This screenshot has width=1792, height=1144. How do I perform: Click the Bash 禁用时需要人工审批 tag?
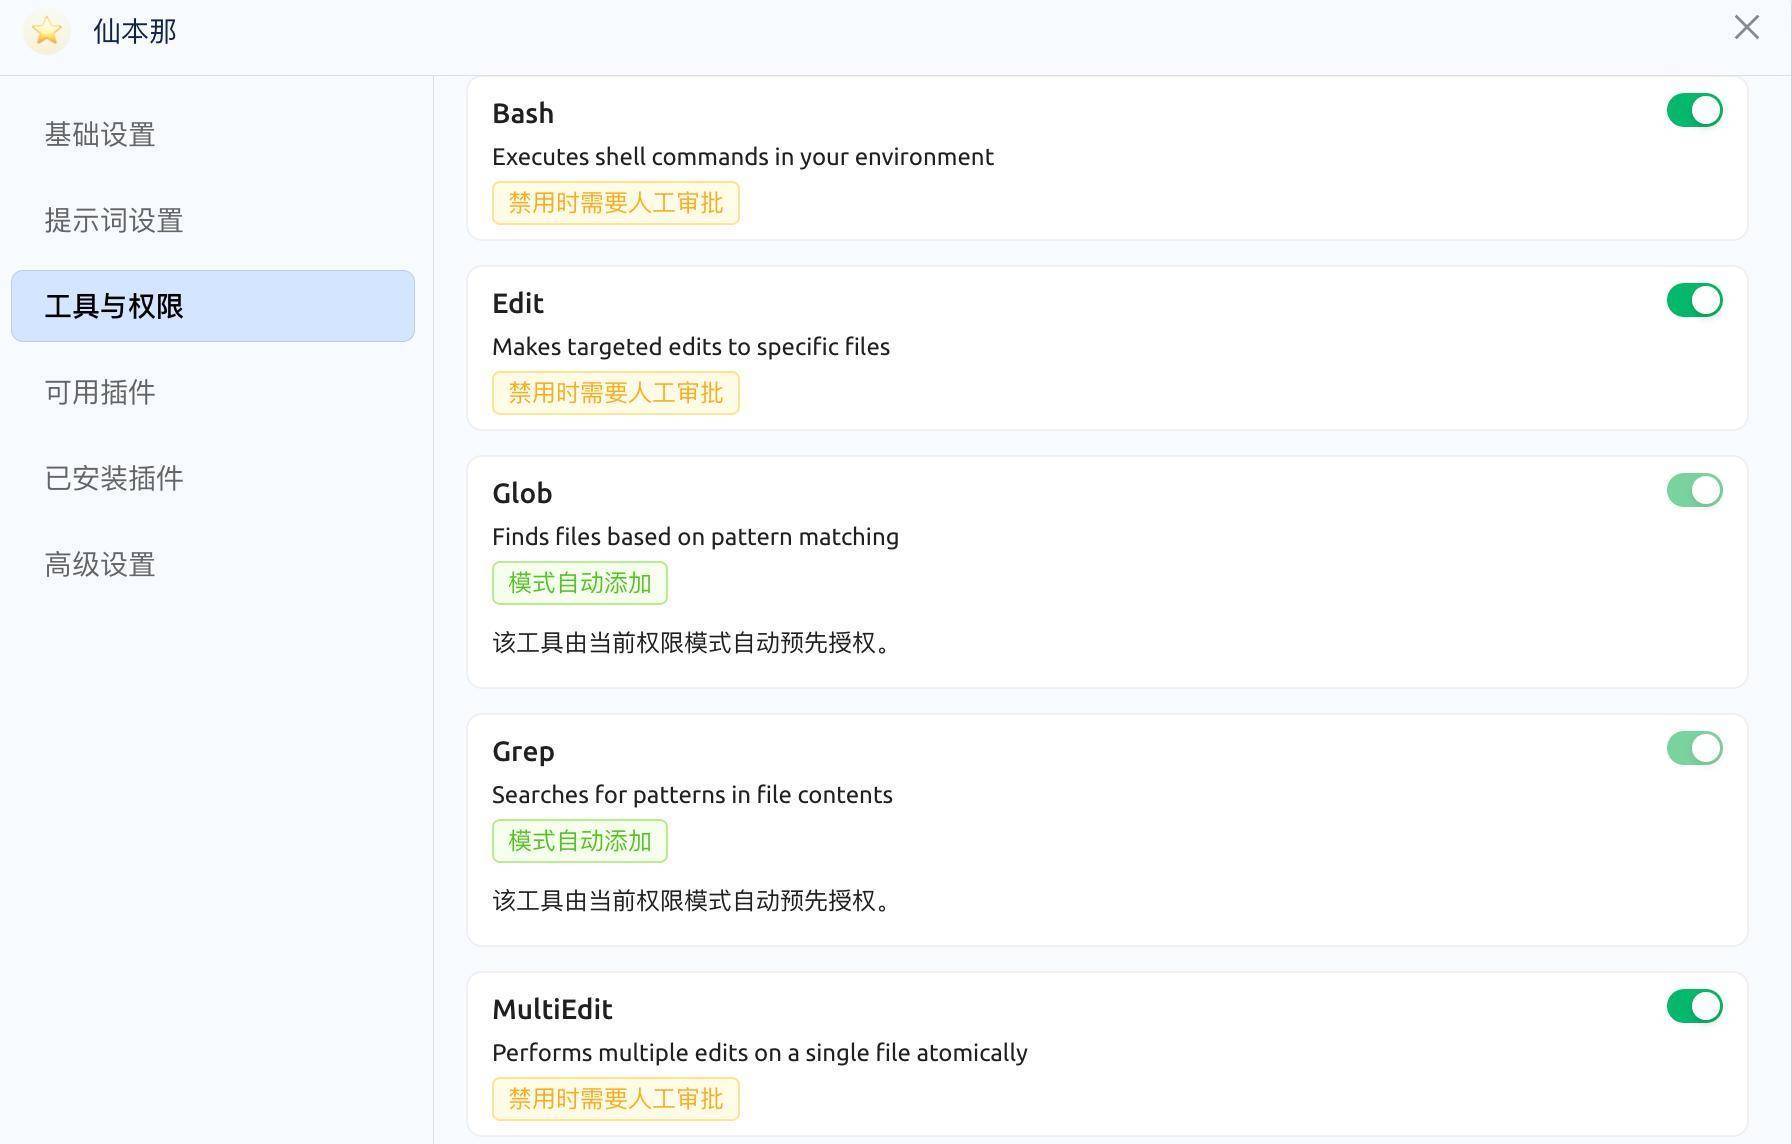click(615, 203)
